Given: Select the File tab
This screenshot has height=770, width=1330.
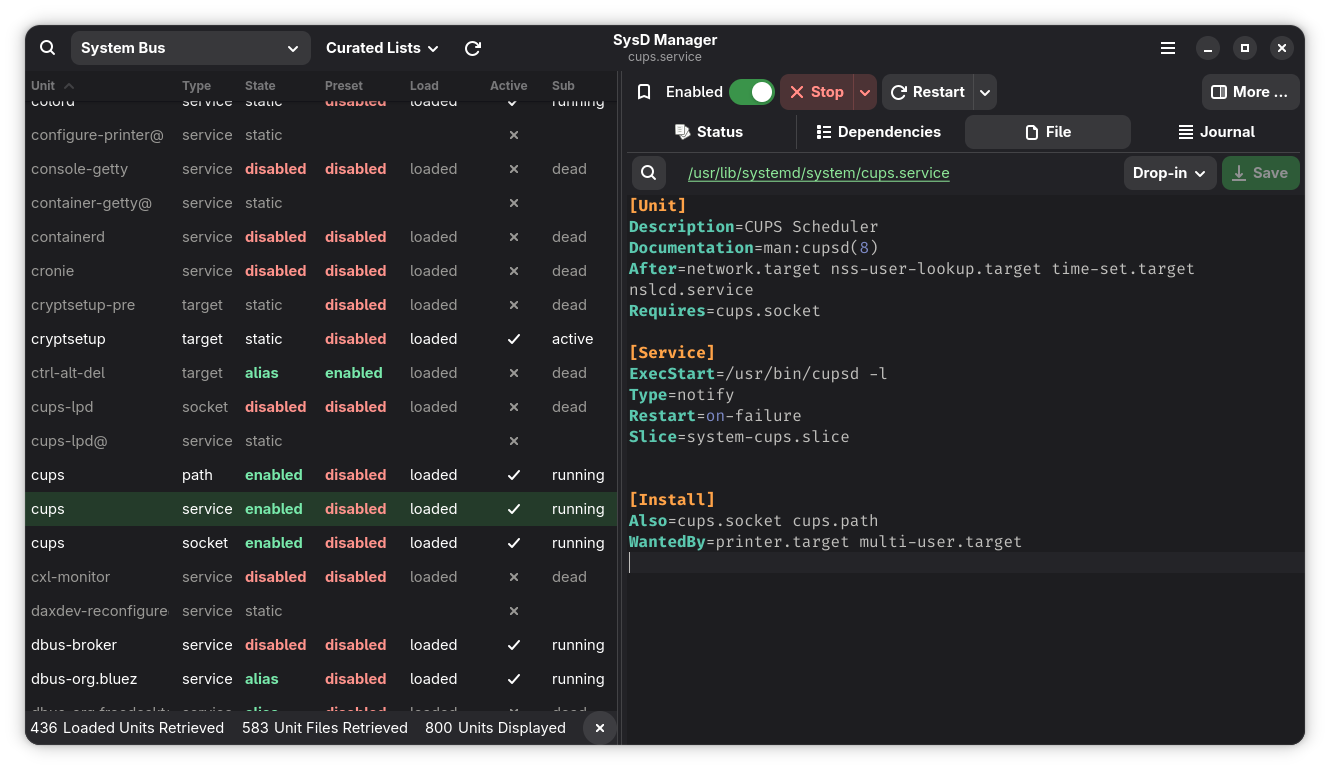Looking at the screenshot, I should tap(1048, 132).
